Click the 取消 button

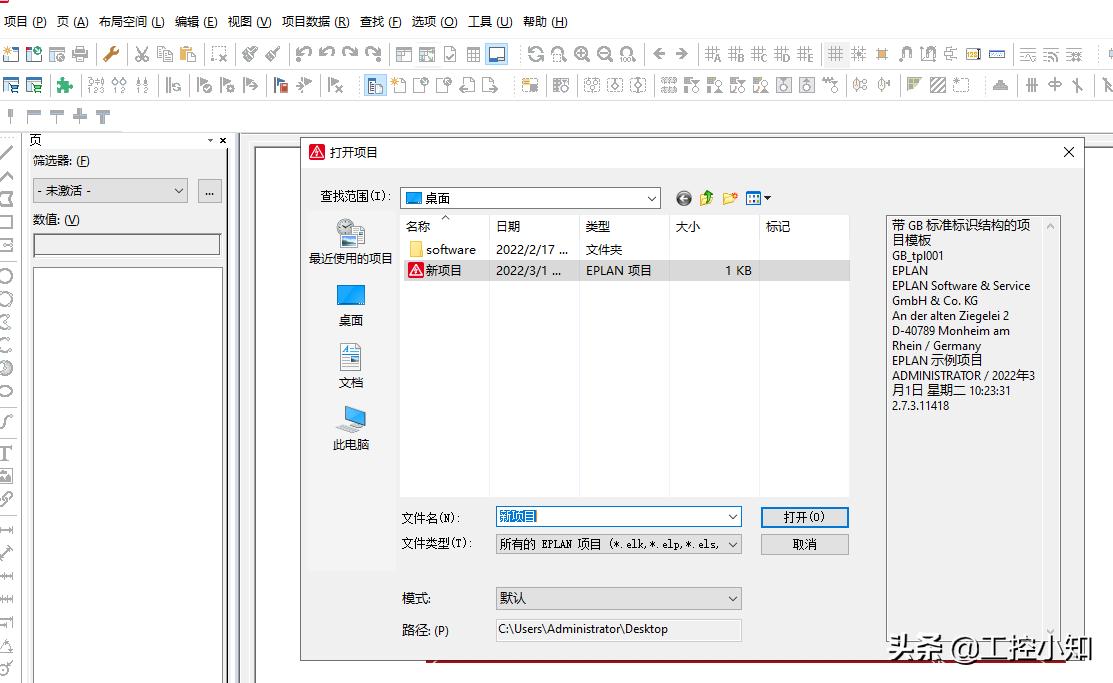point(804,544)
